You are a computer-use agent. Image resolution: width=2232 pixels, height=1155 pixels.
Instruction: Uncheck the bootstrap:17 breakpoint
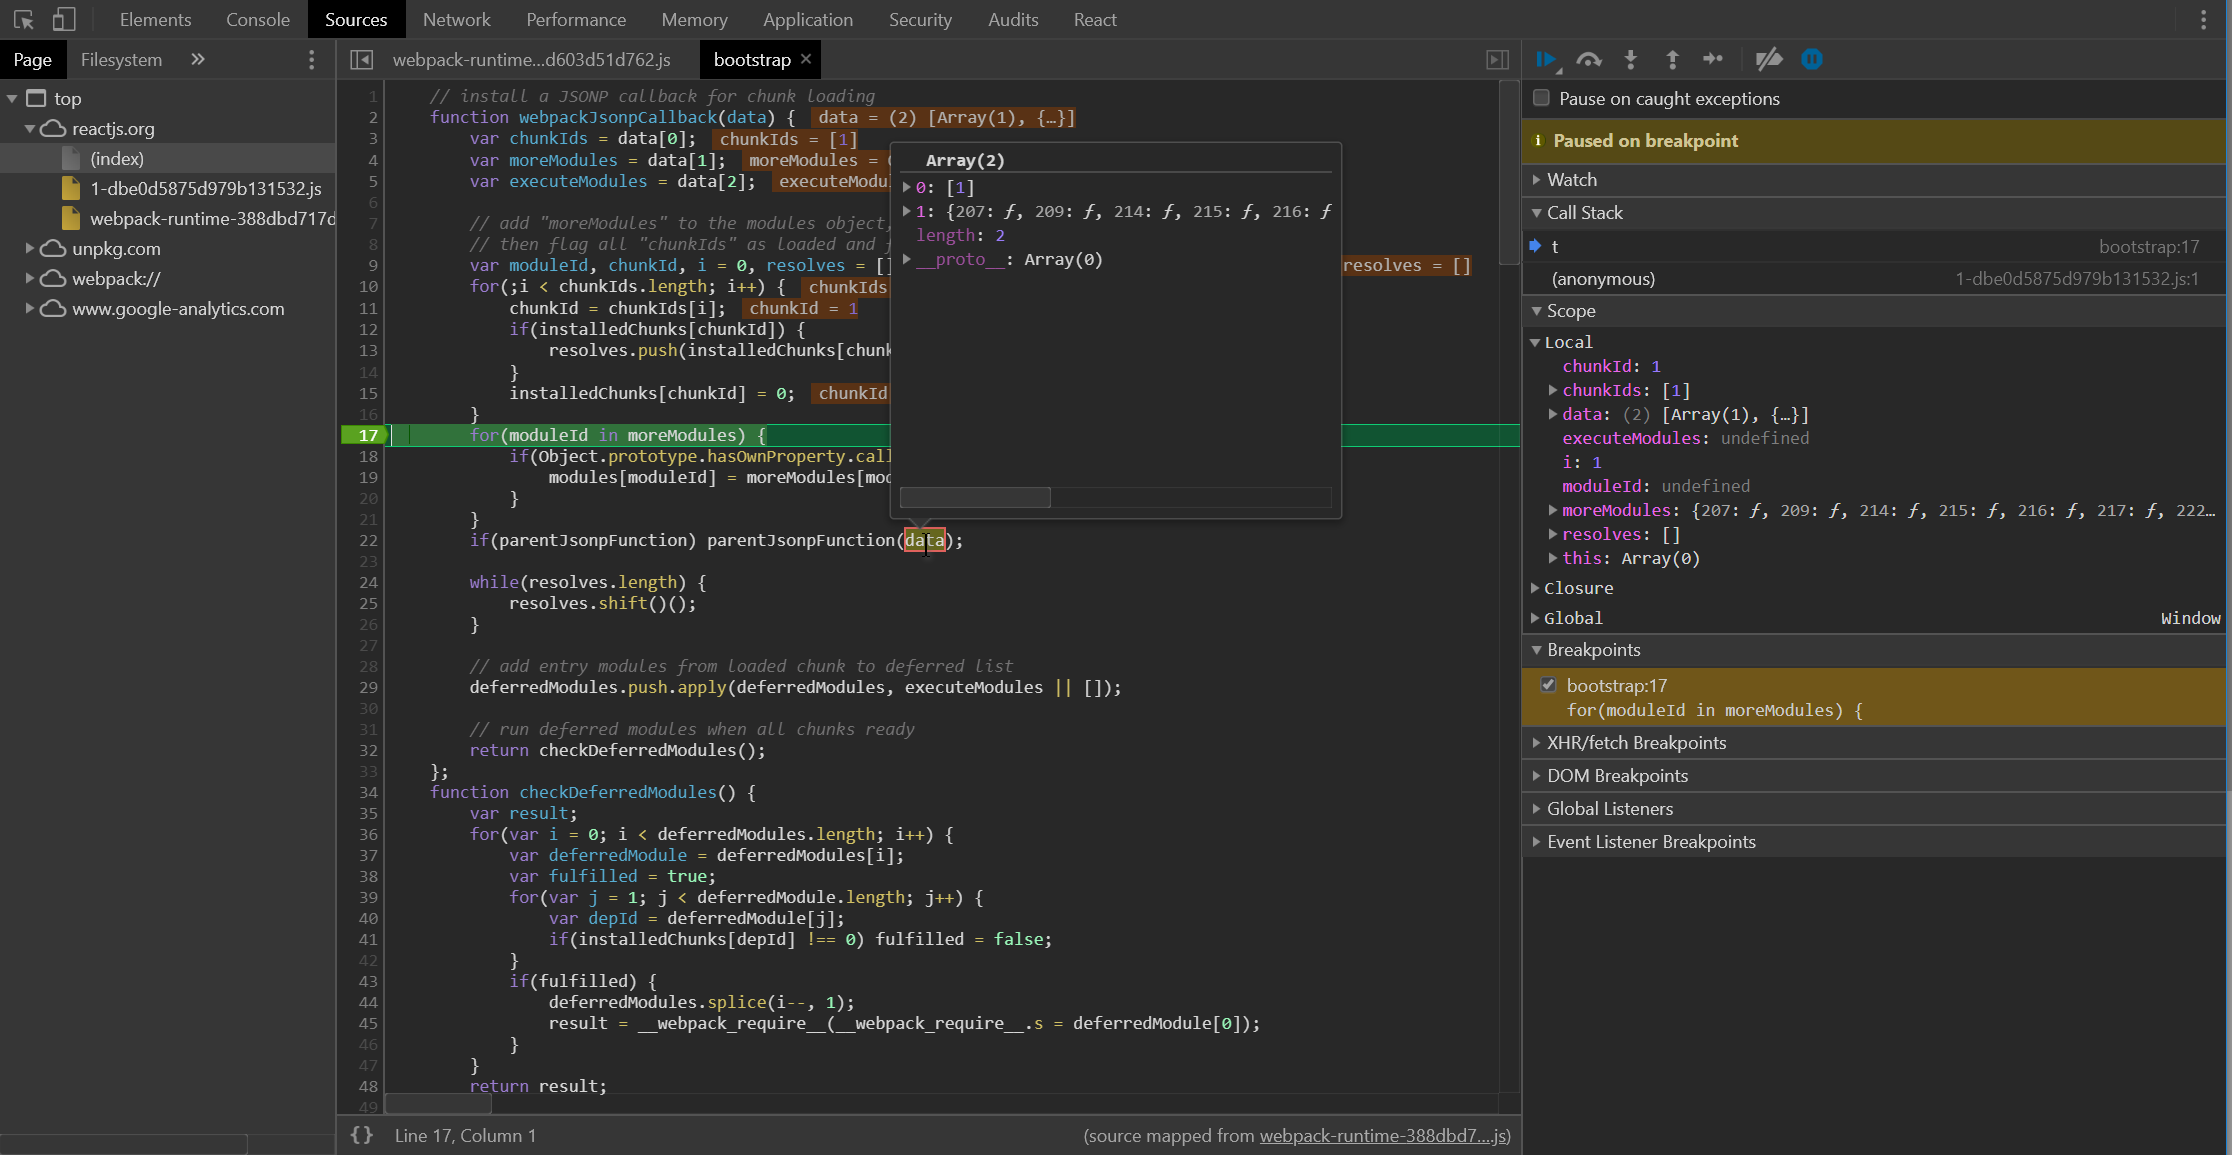click(1549, 684)
